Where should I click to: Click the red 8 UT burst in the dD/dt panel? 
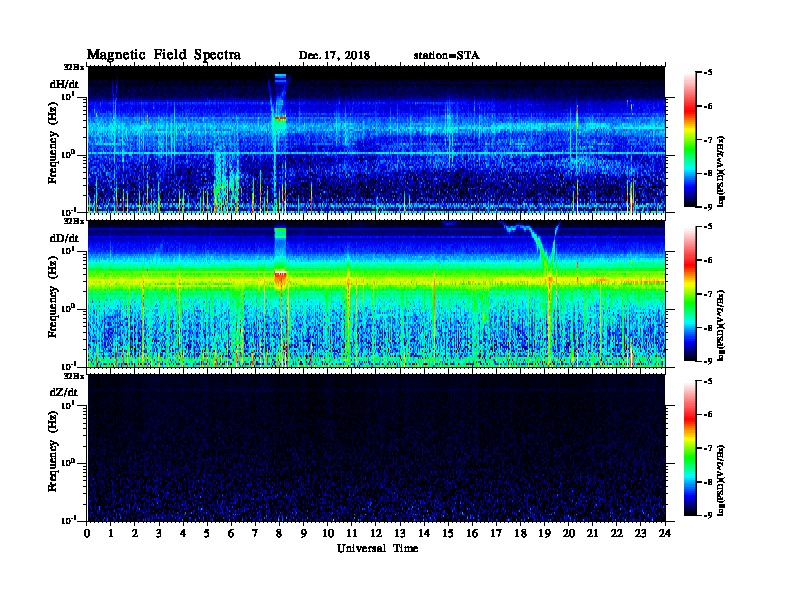pyautogui.click(x=280, y=279)
